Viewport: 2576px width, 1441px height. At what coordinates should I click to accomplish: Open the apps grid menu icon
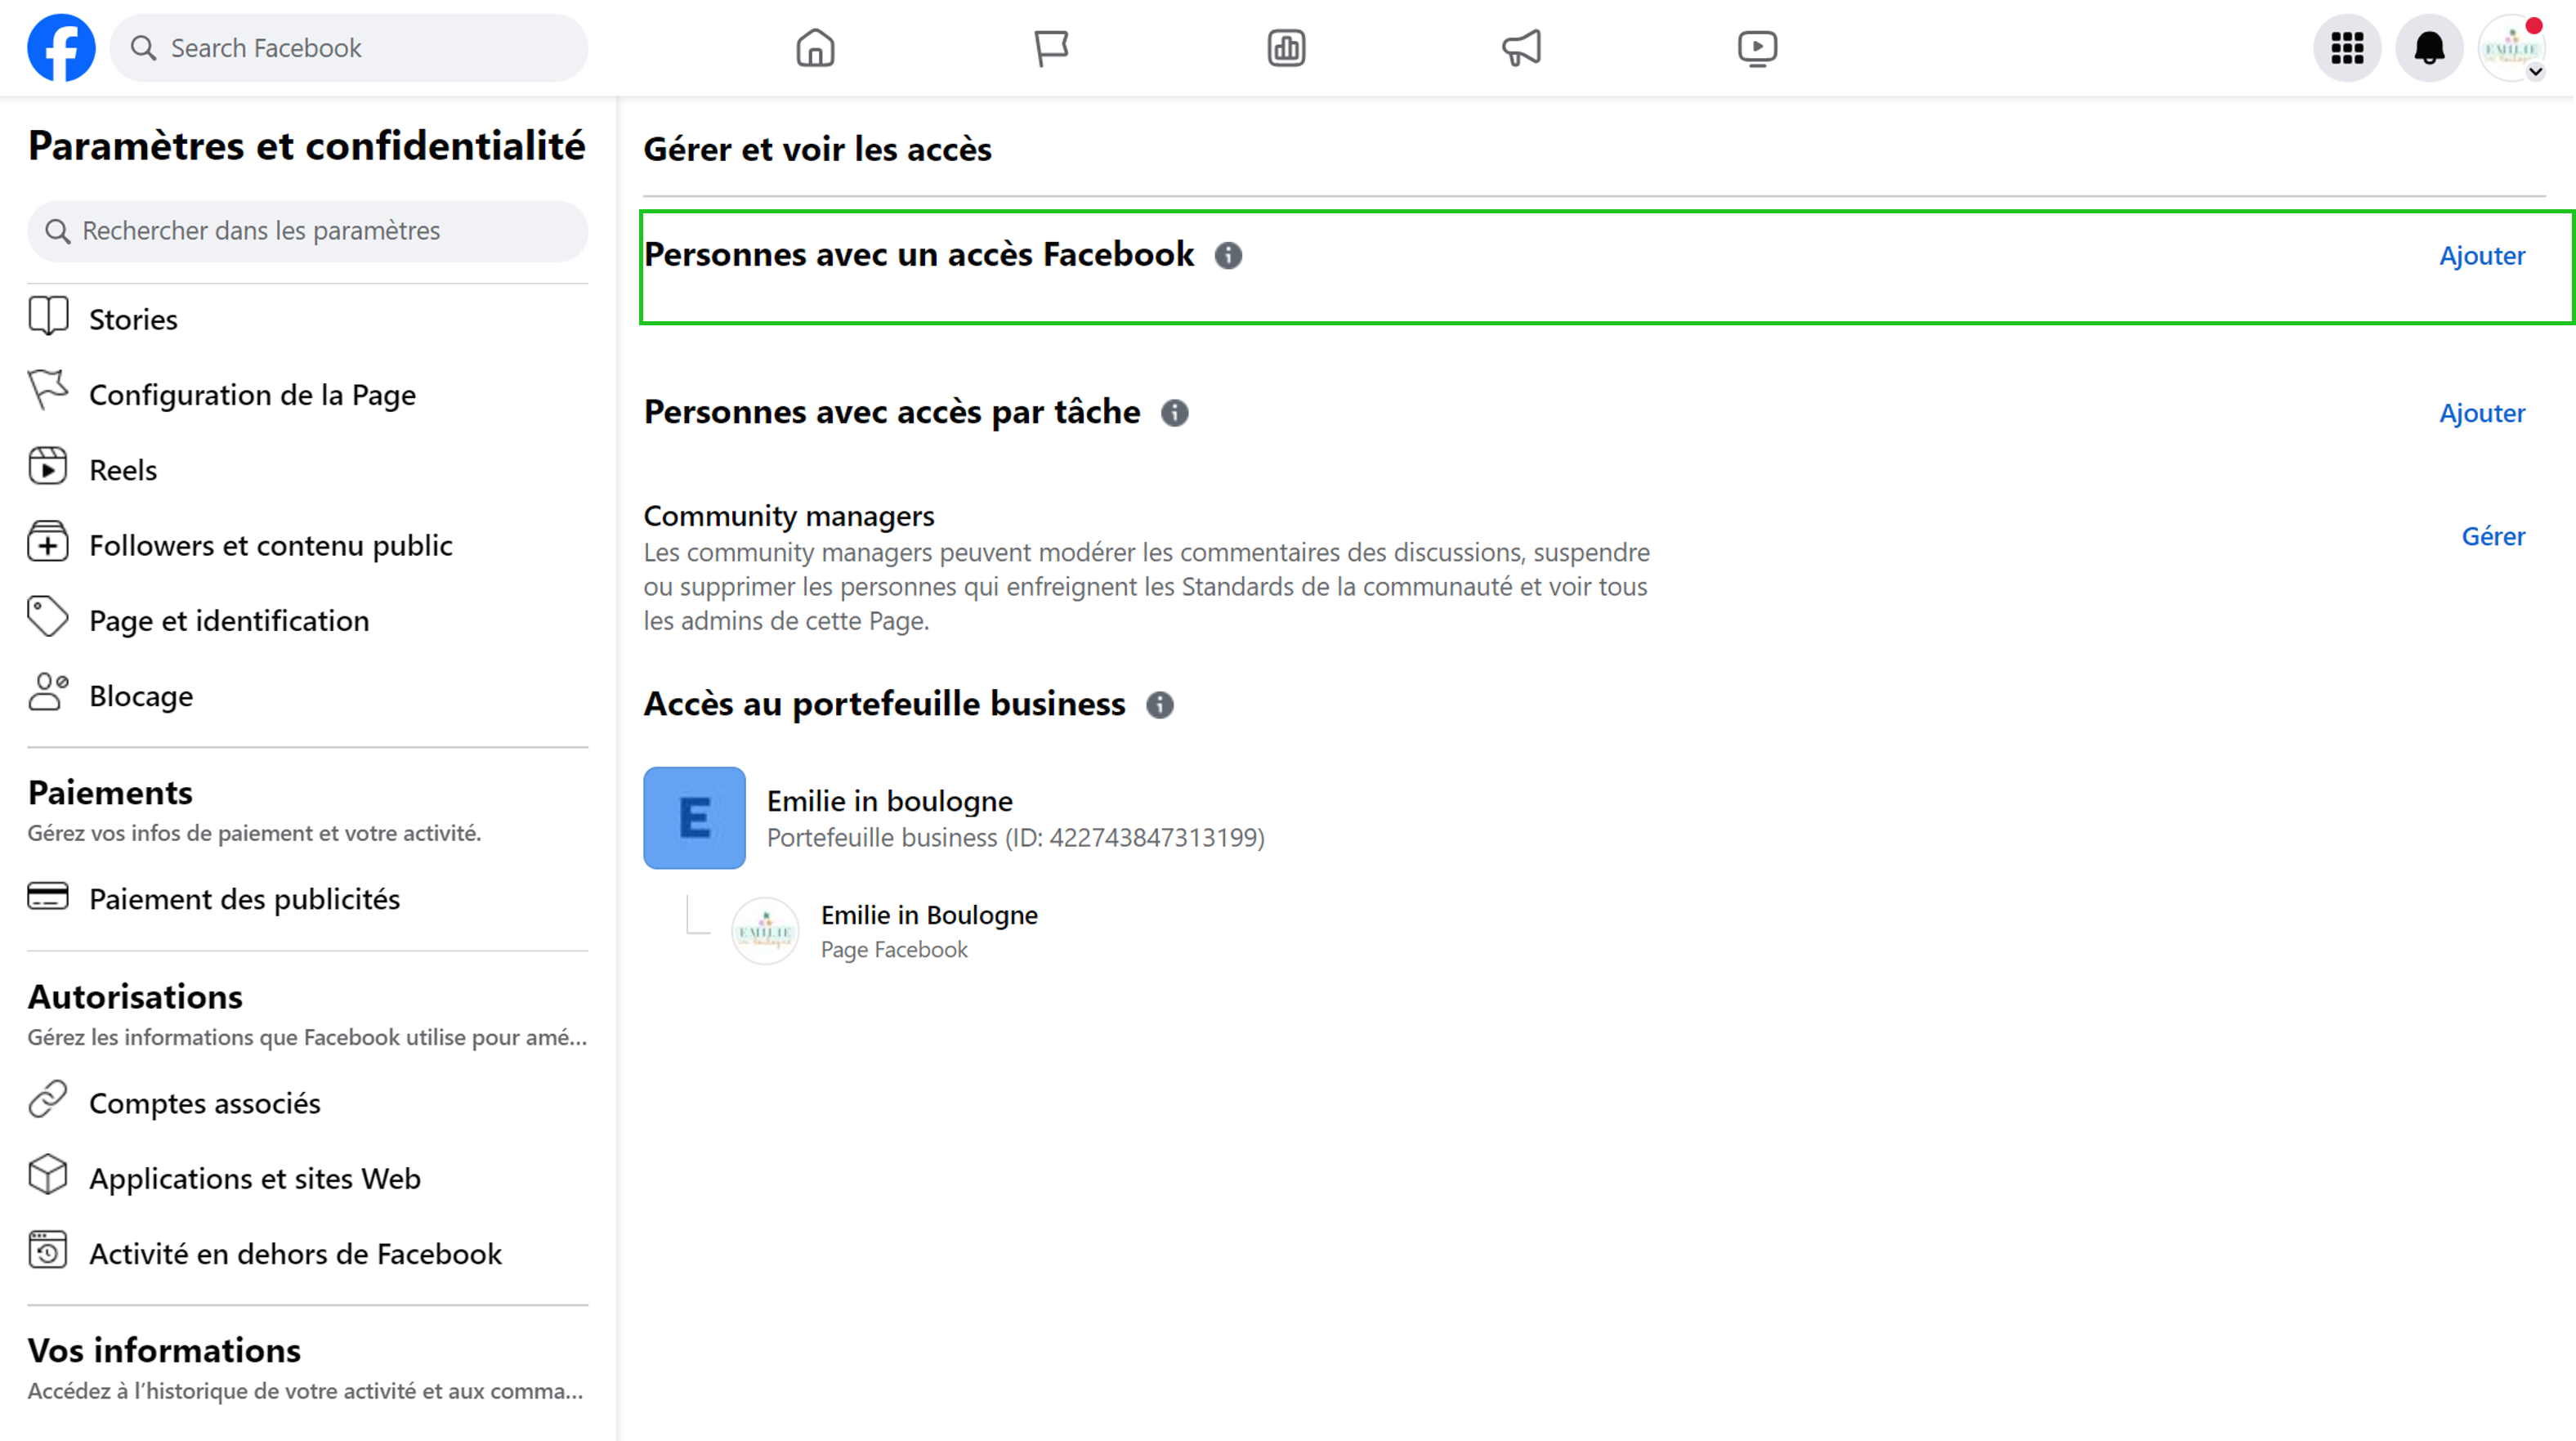tap(2347, 48)
